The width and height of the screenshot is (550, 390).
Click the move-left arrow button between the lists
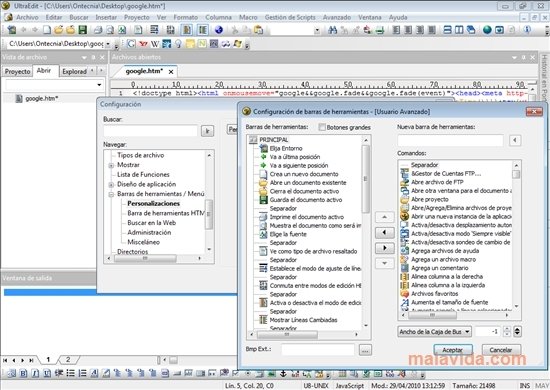click(x=384, y=232)
